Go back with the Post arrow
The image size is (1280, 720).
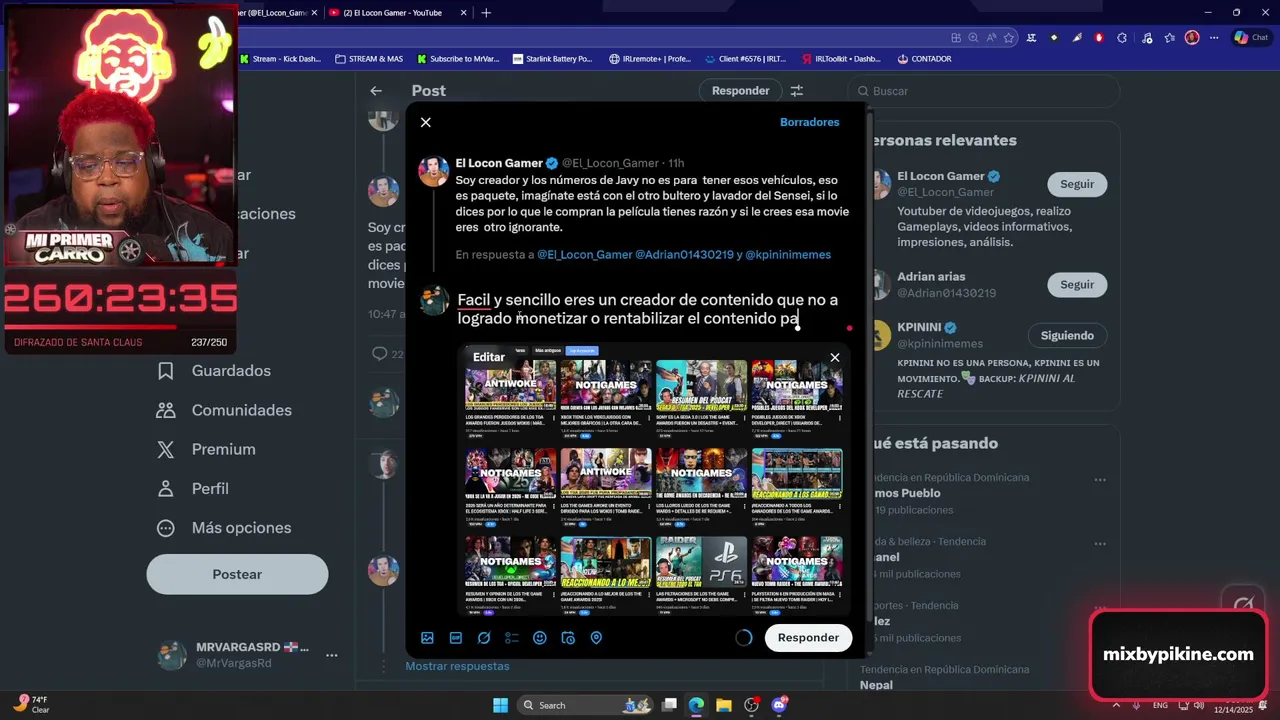(376, 91)
